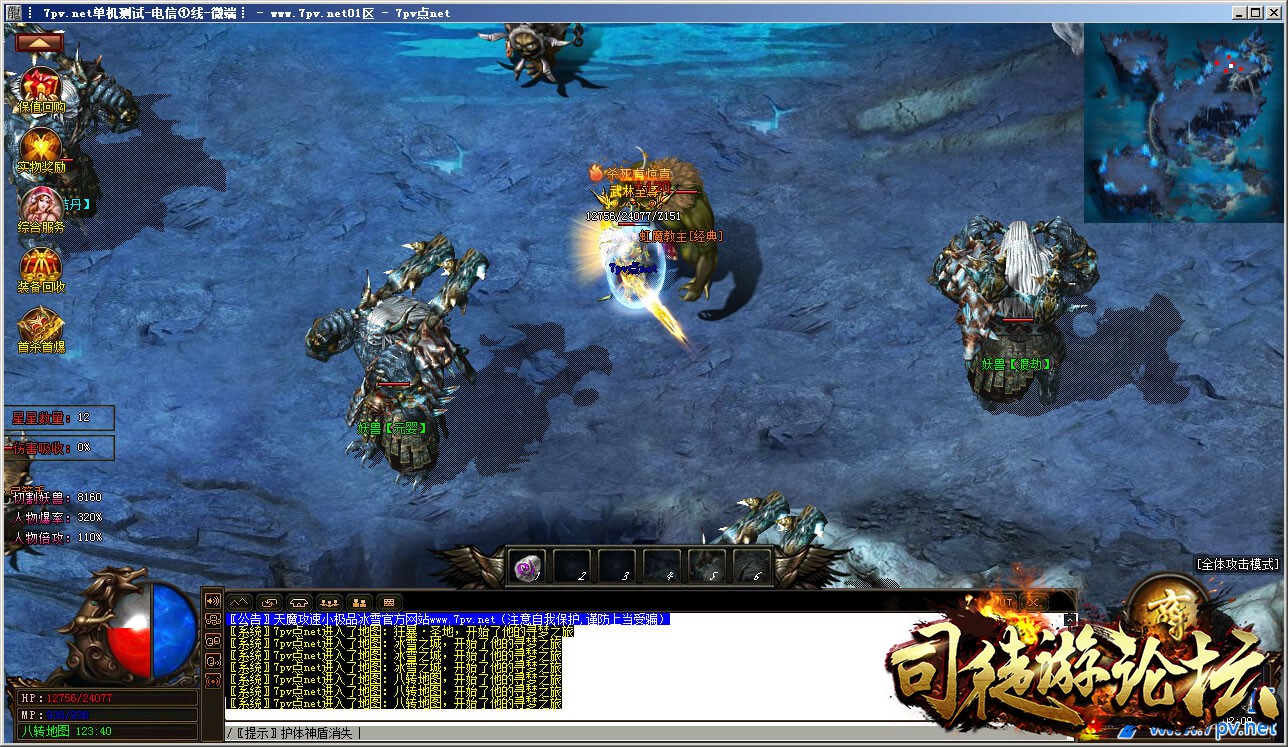Open the 装备回收 equipment recycle icon

(x=41, y=269)
